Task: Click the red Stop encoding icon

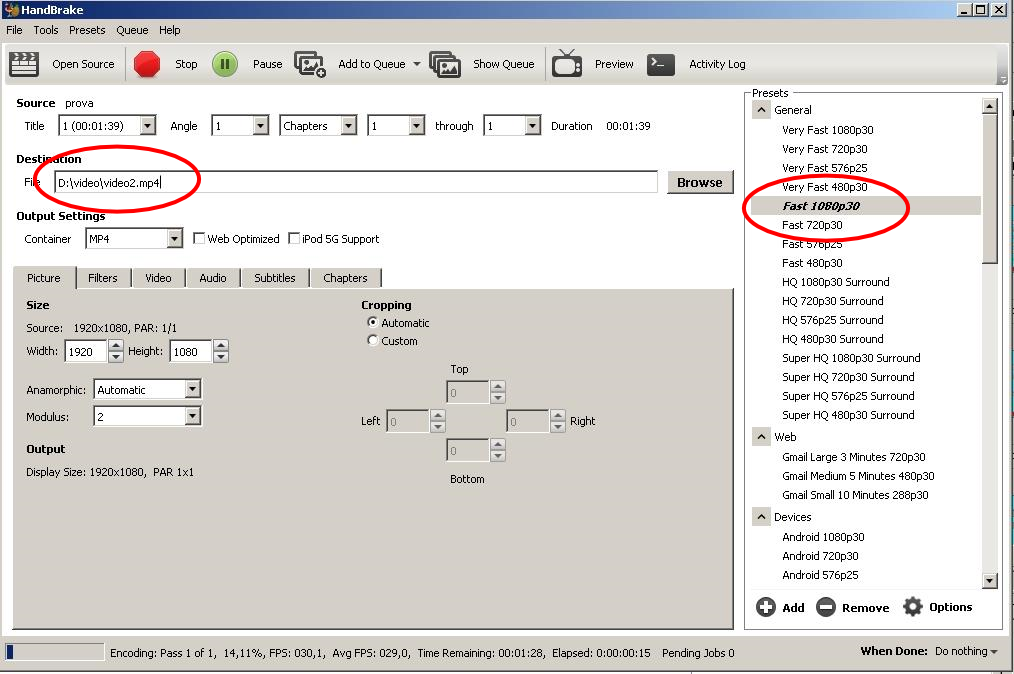Action: point(147,64)
